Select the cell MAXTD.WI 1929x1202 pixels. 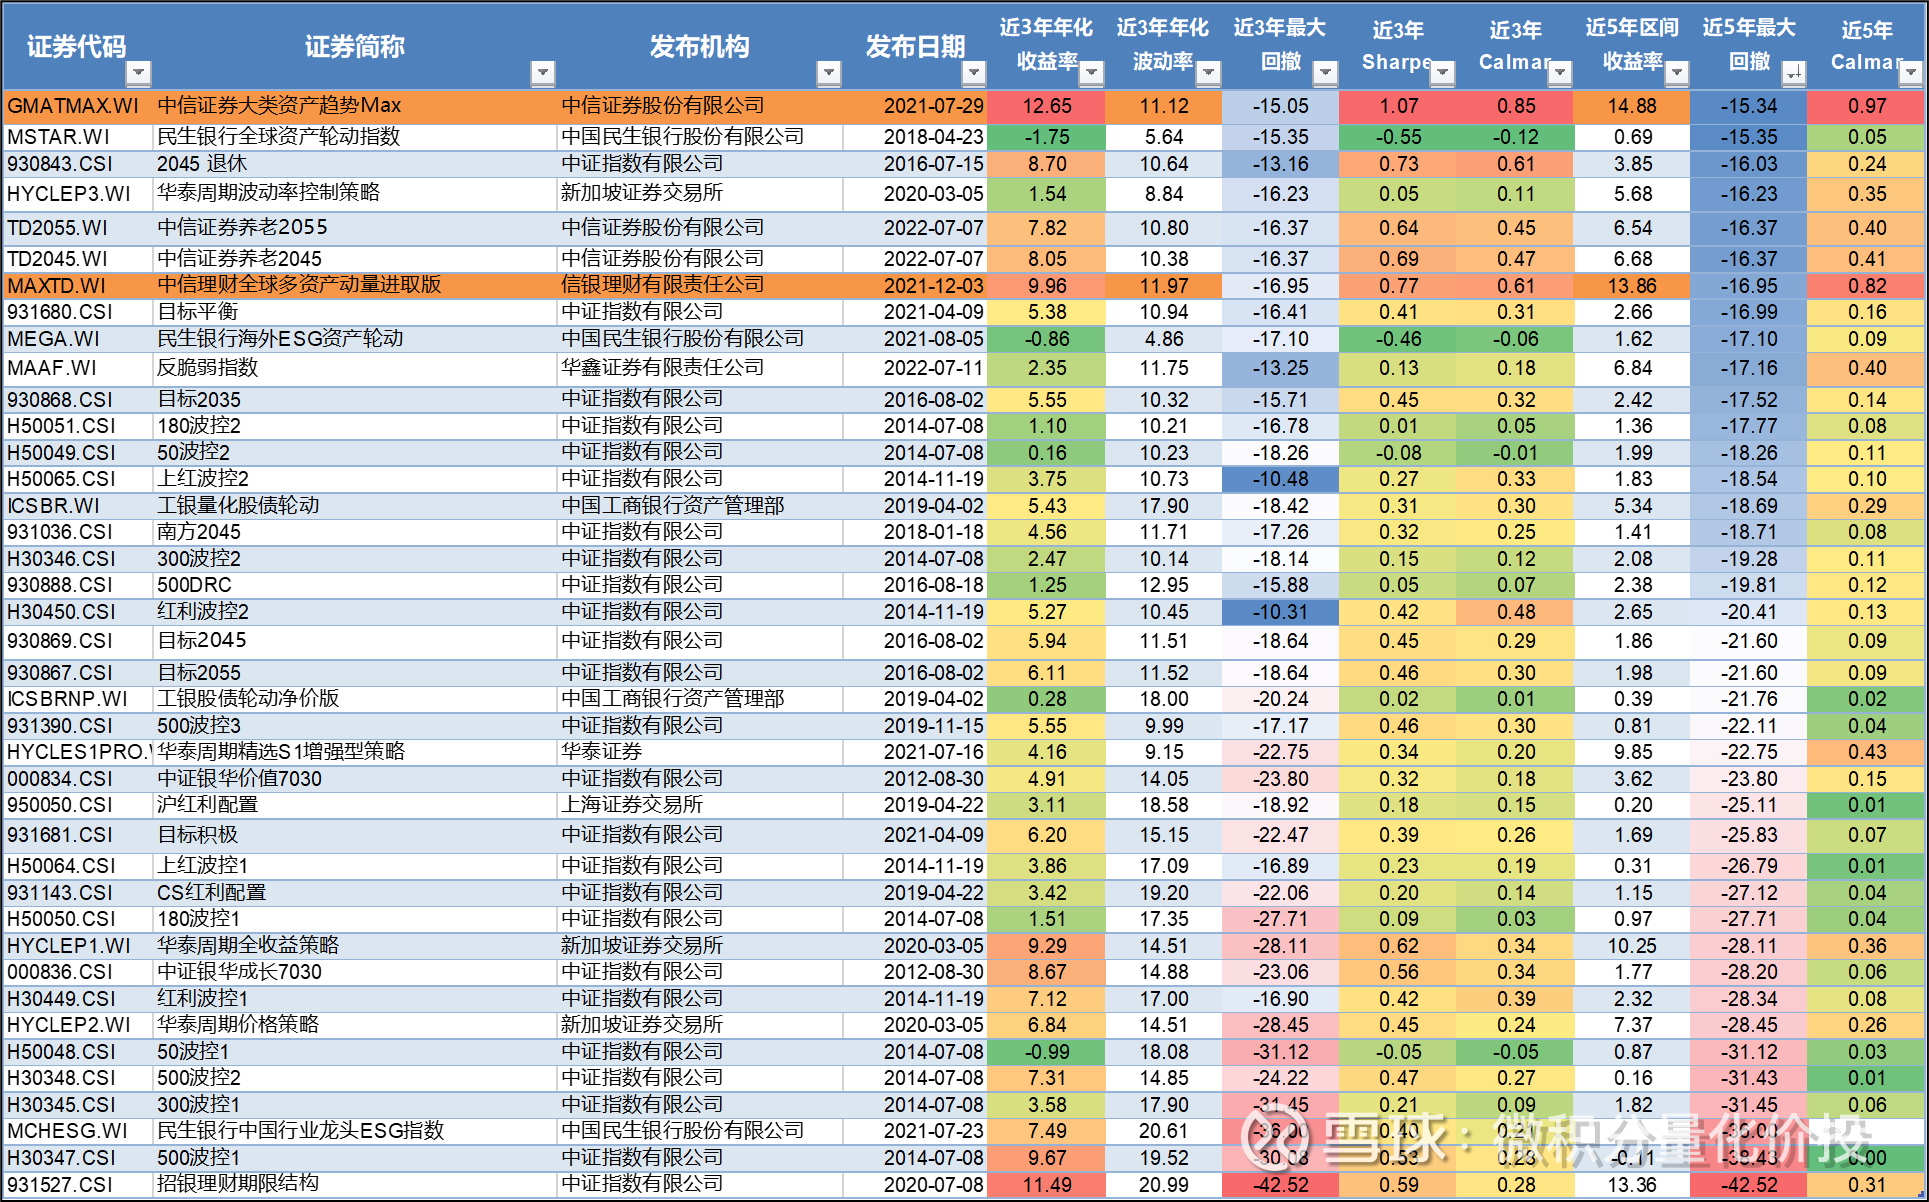[78, 286]
